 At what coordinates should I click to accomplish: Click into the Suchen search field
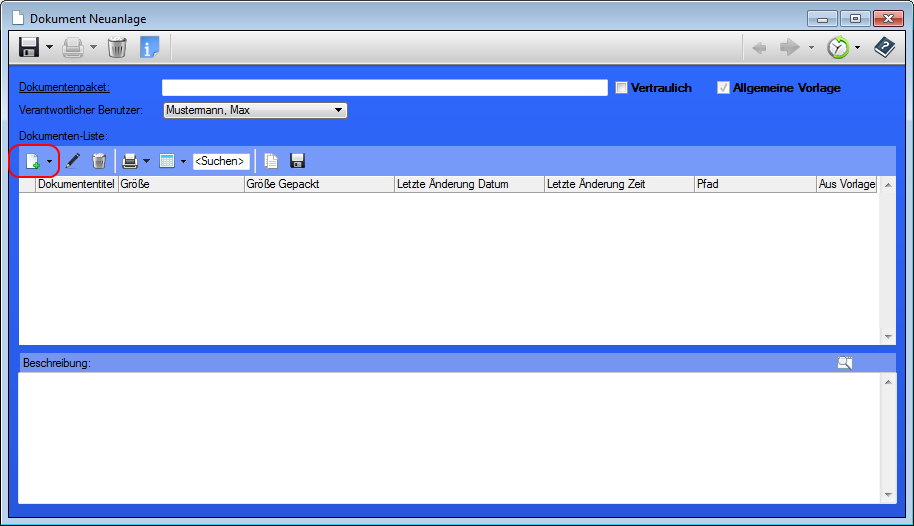[x=220, y=161]
